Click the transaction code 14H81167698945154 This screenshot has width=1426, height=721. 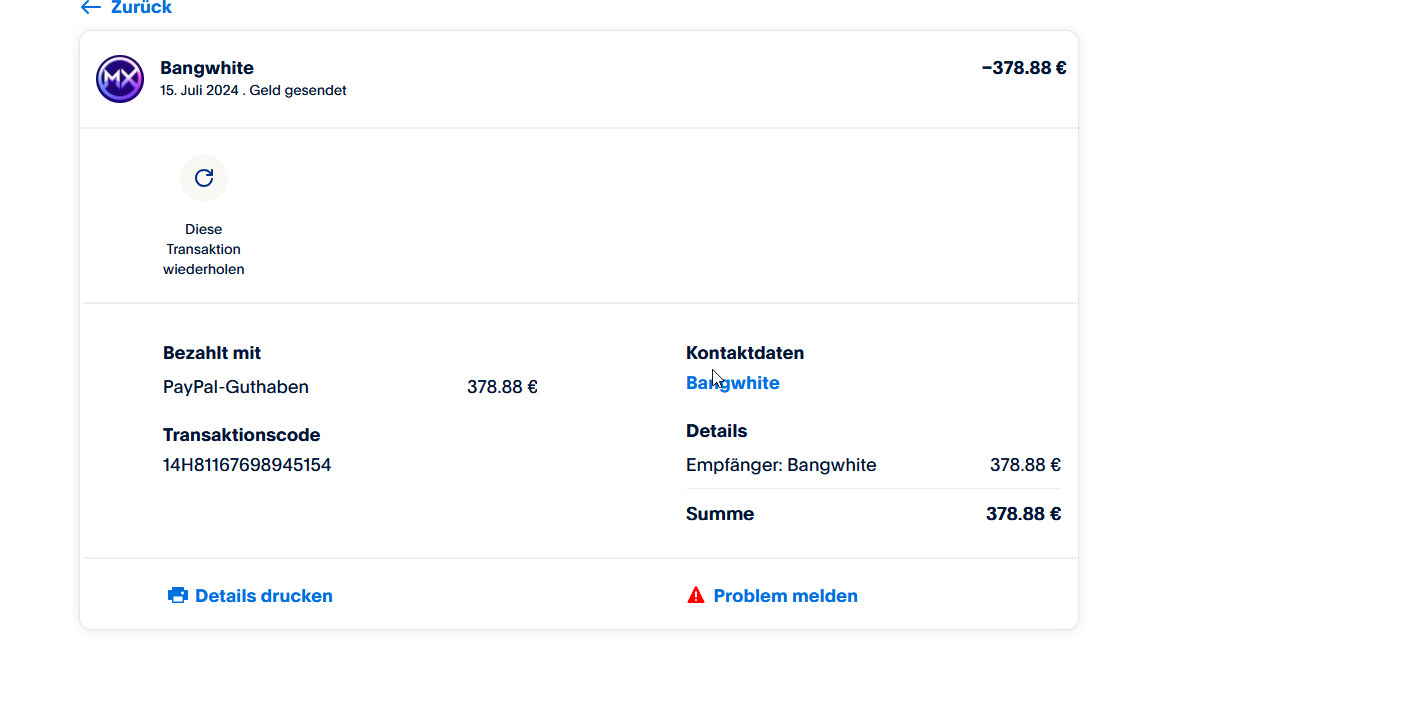click(x=247, y=465)
